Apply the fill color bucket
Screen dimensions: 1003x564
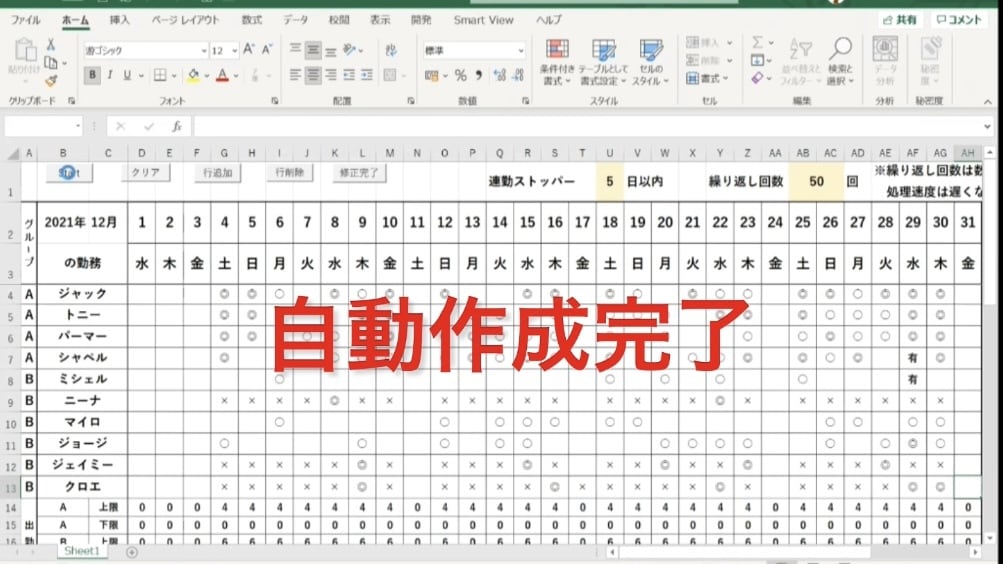click(x=193, y=75)
